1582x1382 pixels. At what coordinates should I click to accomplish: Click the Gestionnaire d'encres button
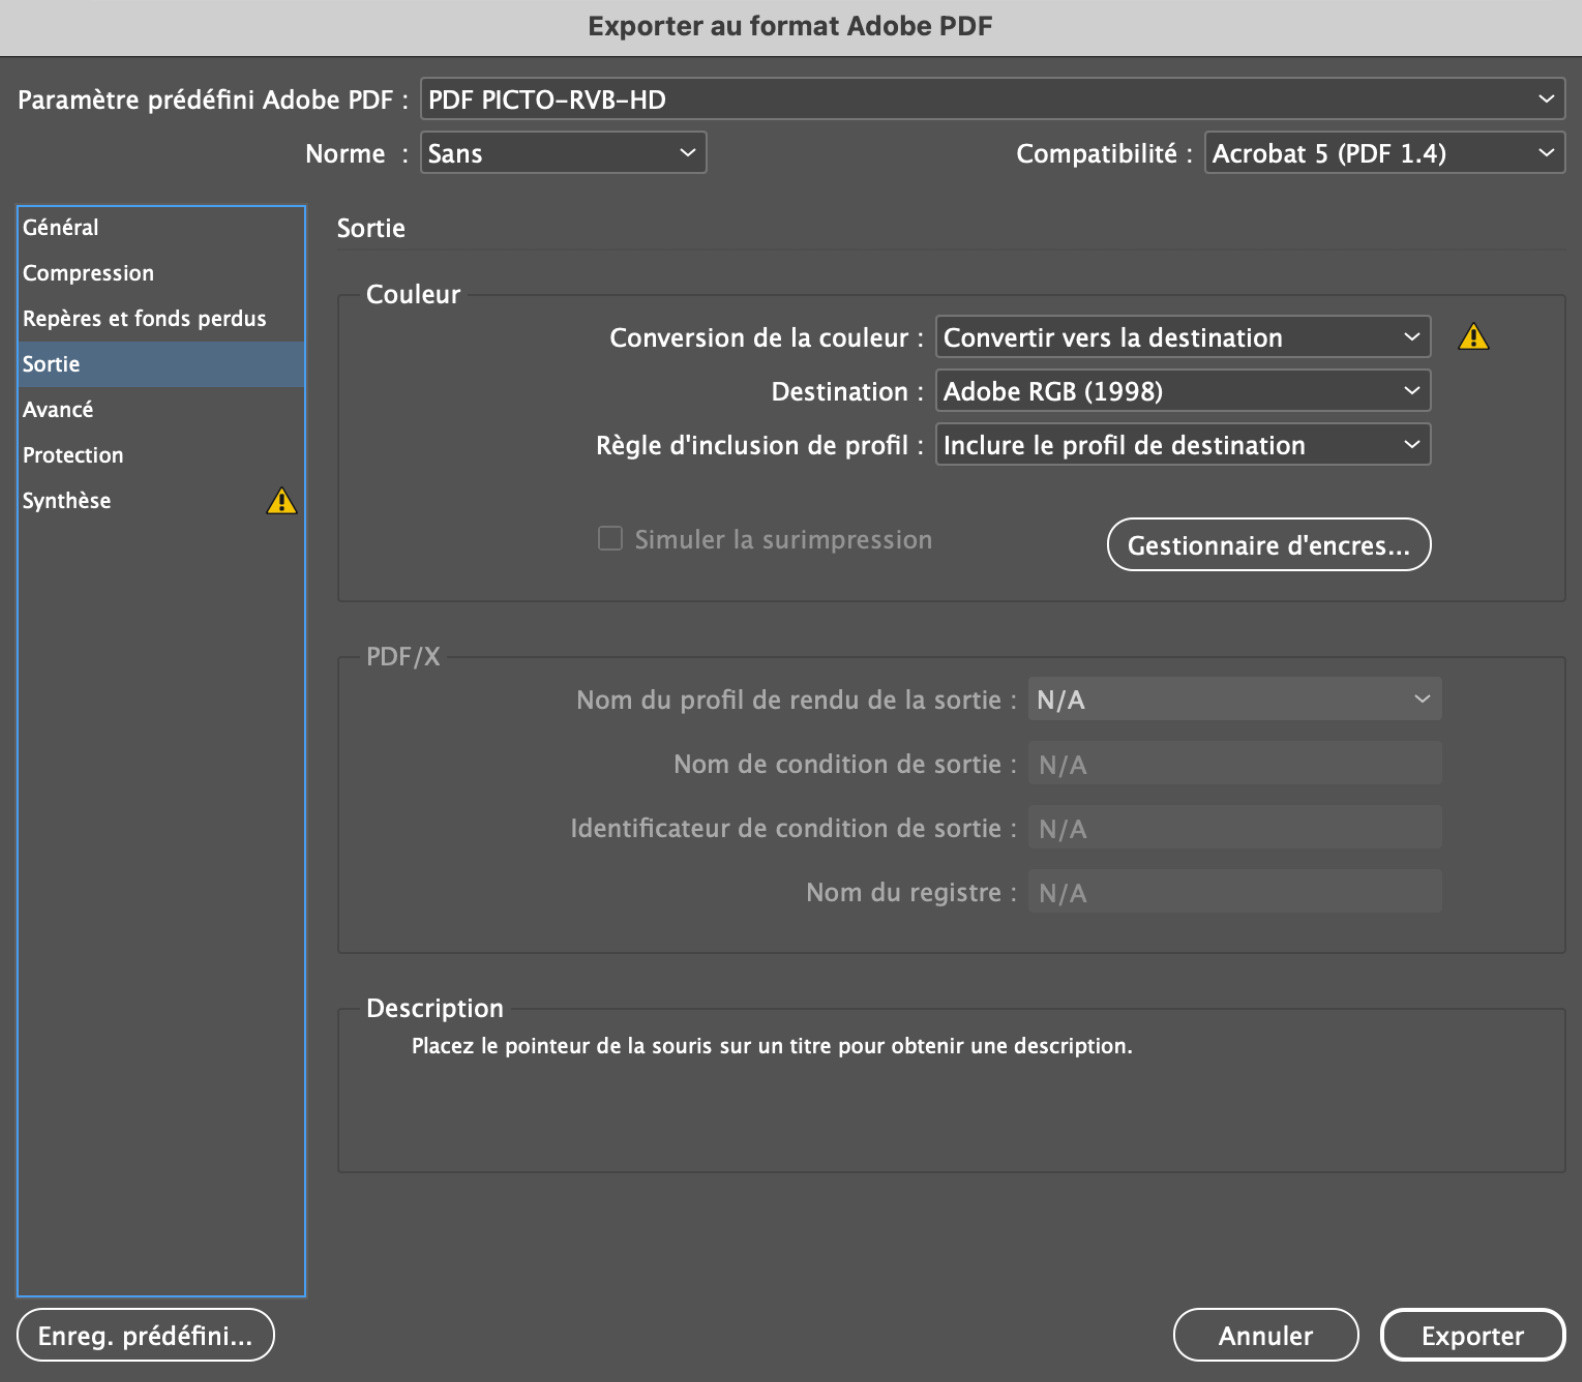pyautogui.click(x=1268, y=545)
